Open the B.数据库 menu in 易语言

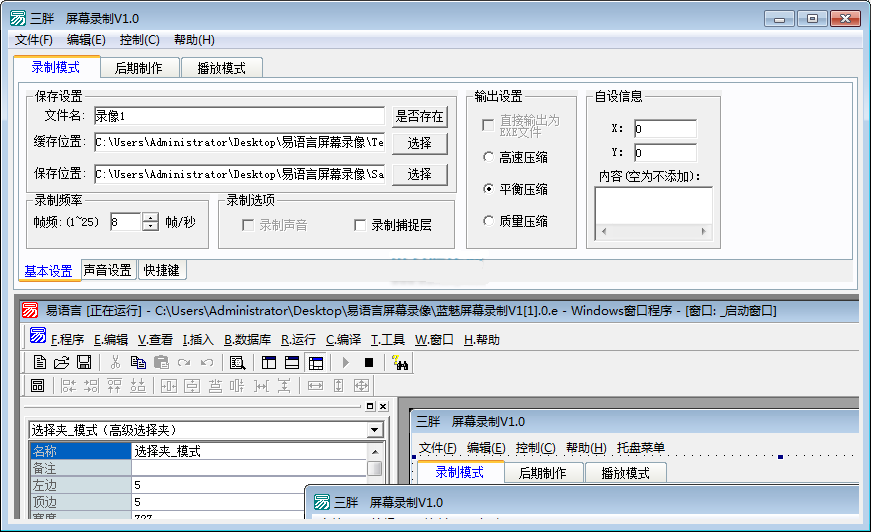tap(248, 339)
